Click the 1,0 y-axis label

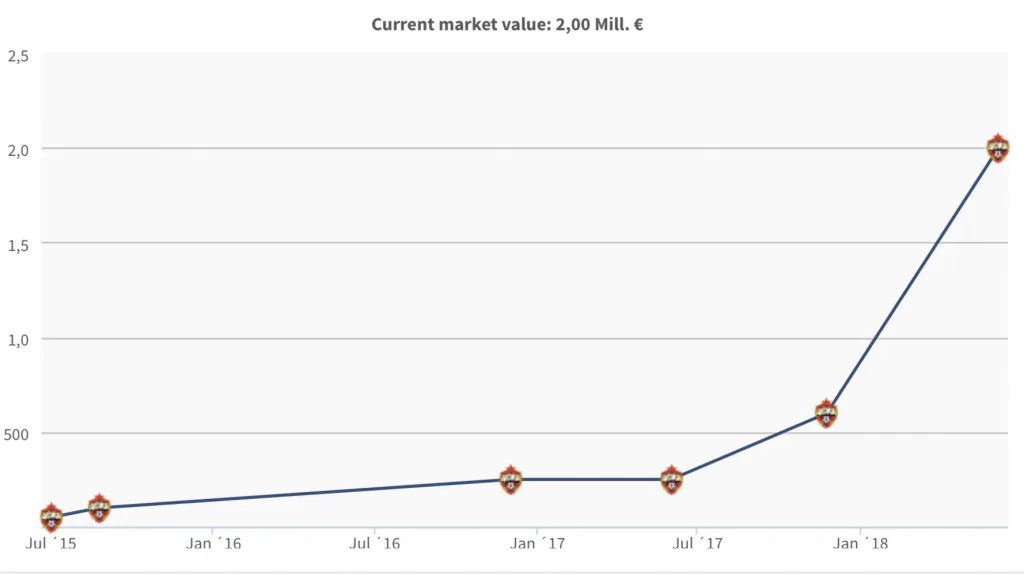(17, 339)
